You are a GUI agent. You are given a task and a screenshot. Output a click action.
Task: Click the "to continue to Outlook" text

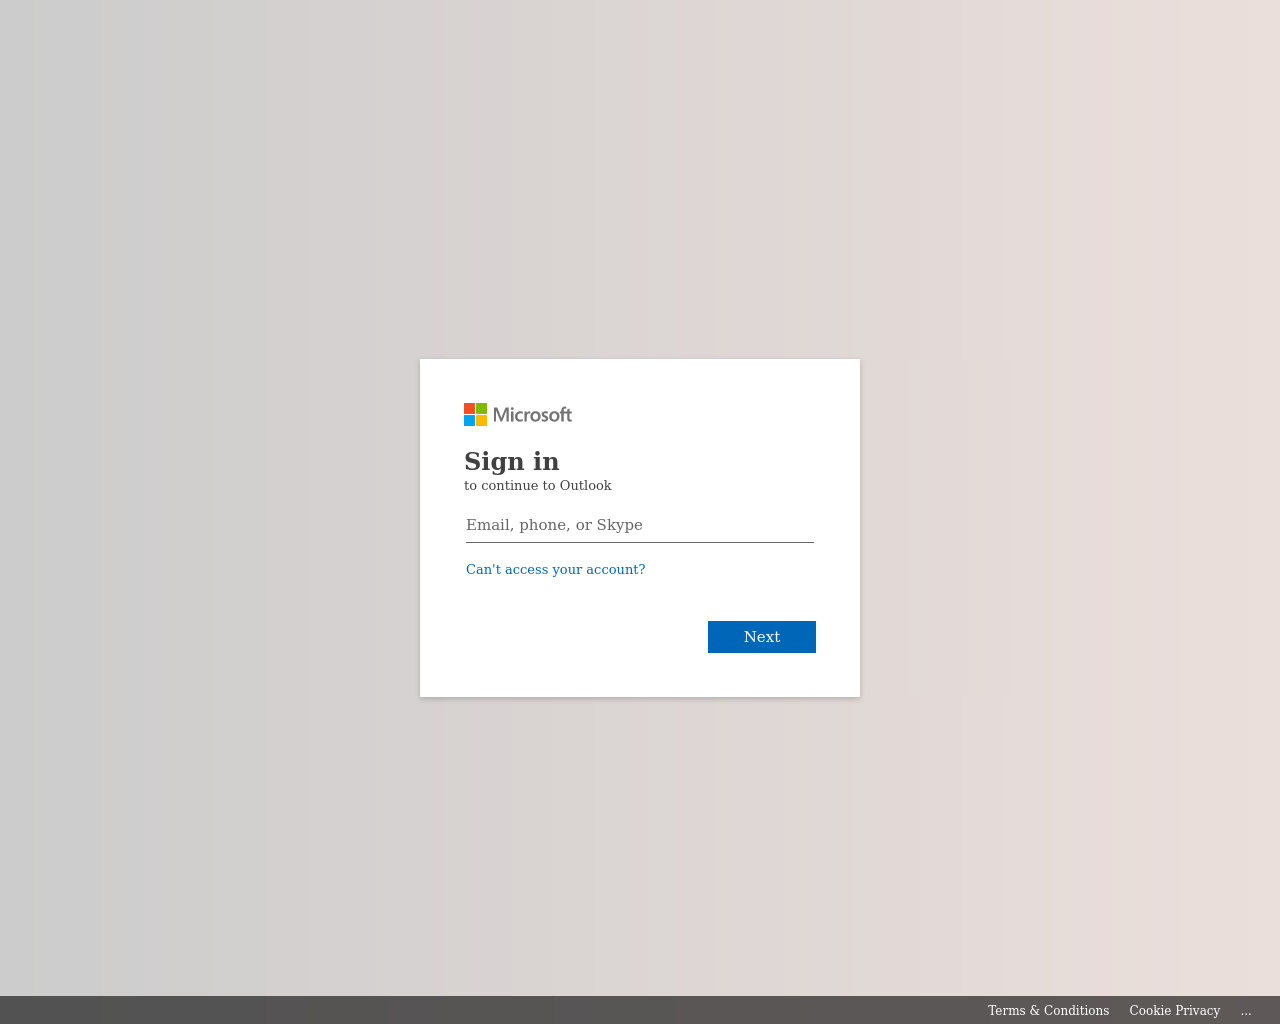pos(538,485)
